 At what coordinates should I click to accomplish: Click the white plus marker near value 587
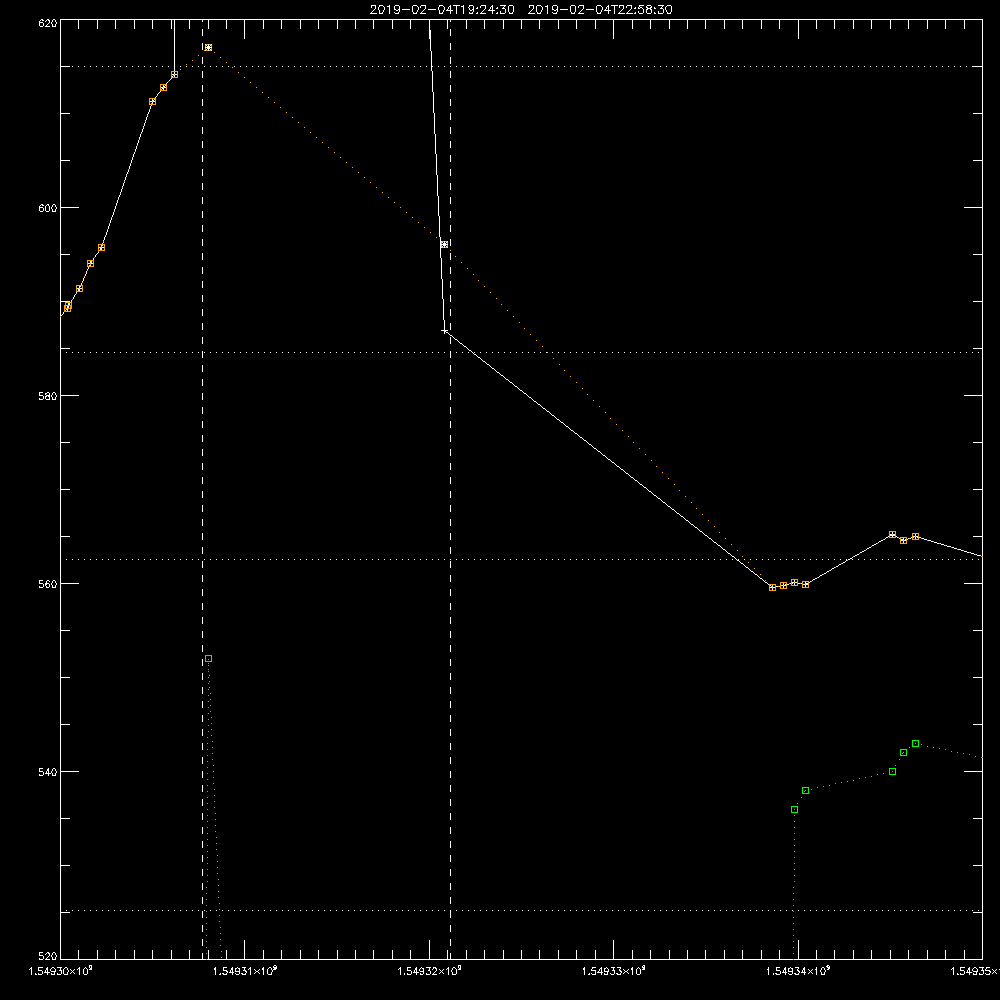(x=445, y=331)
